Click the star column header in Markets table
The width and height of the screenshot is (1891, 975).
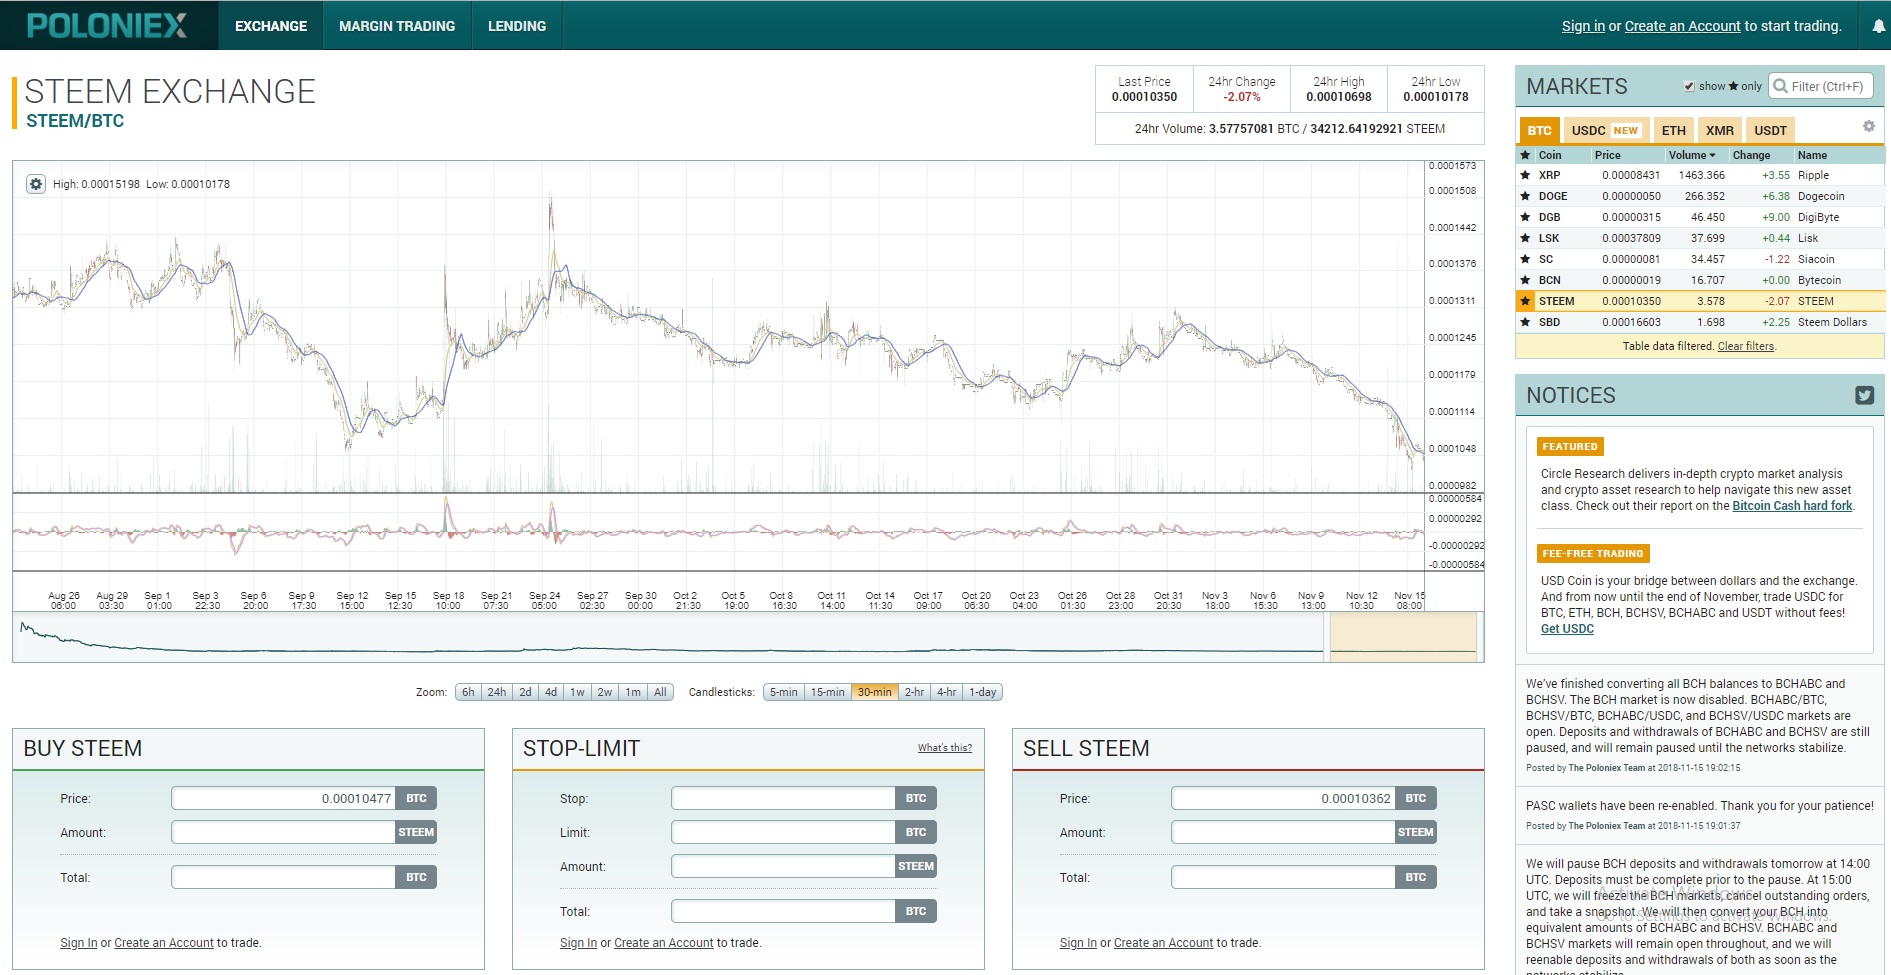[1525, 155]
